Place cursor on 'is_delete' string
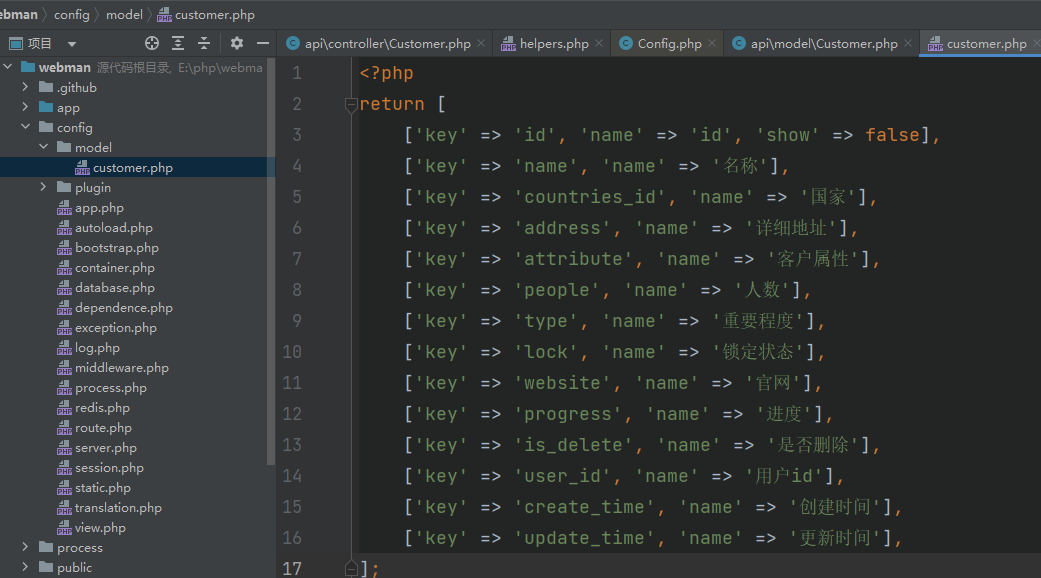Screen dimensions: 1041x578 tap(574, 445)
